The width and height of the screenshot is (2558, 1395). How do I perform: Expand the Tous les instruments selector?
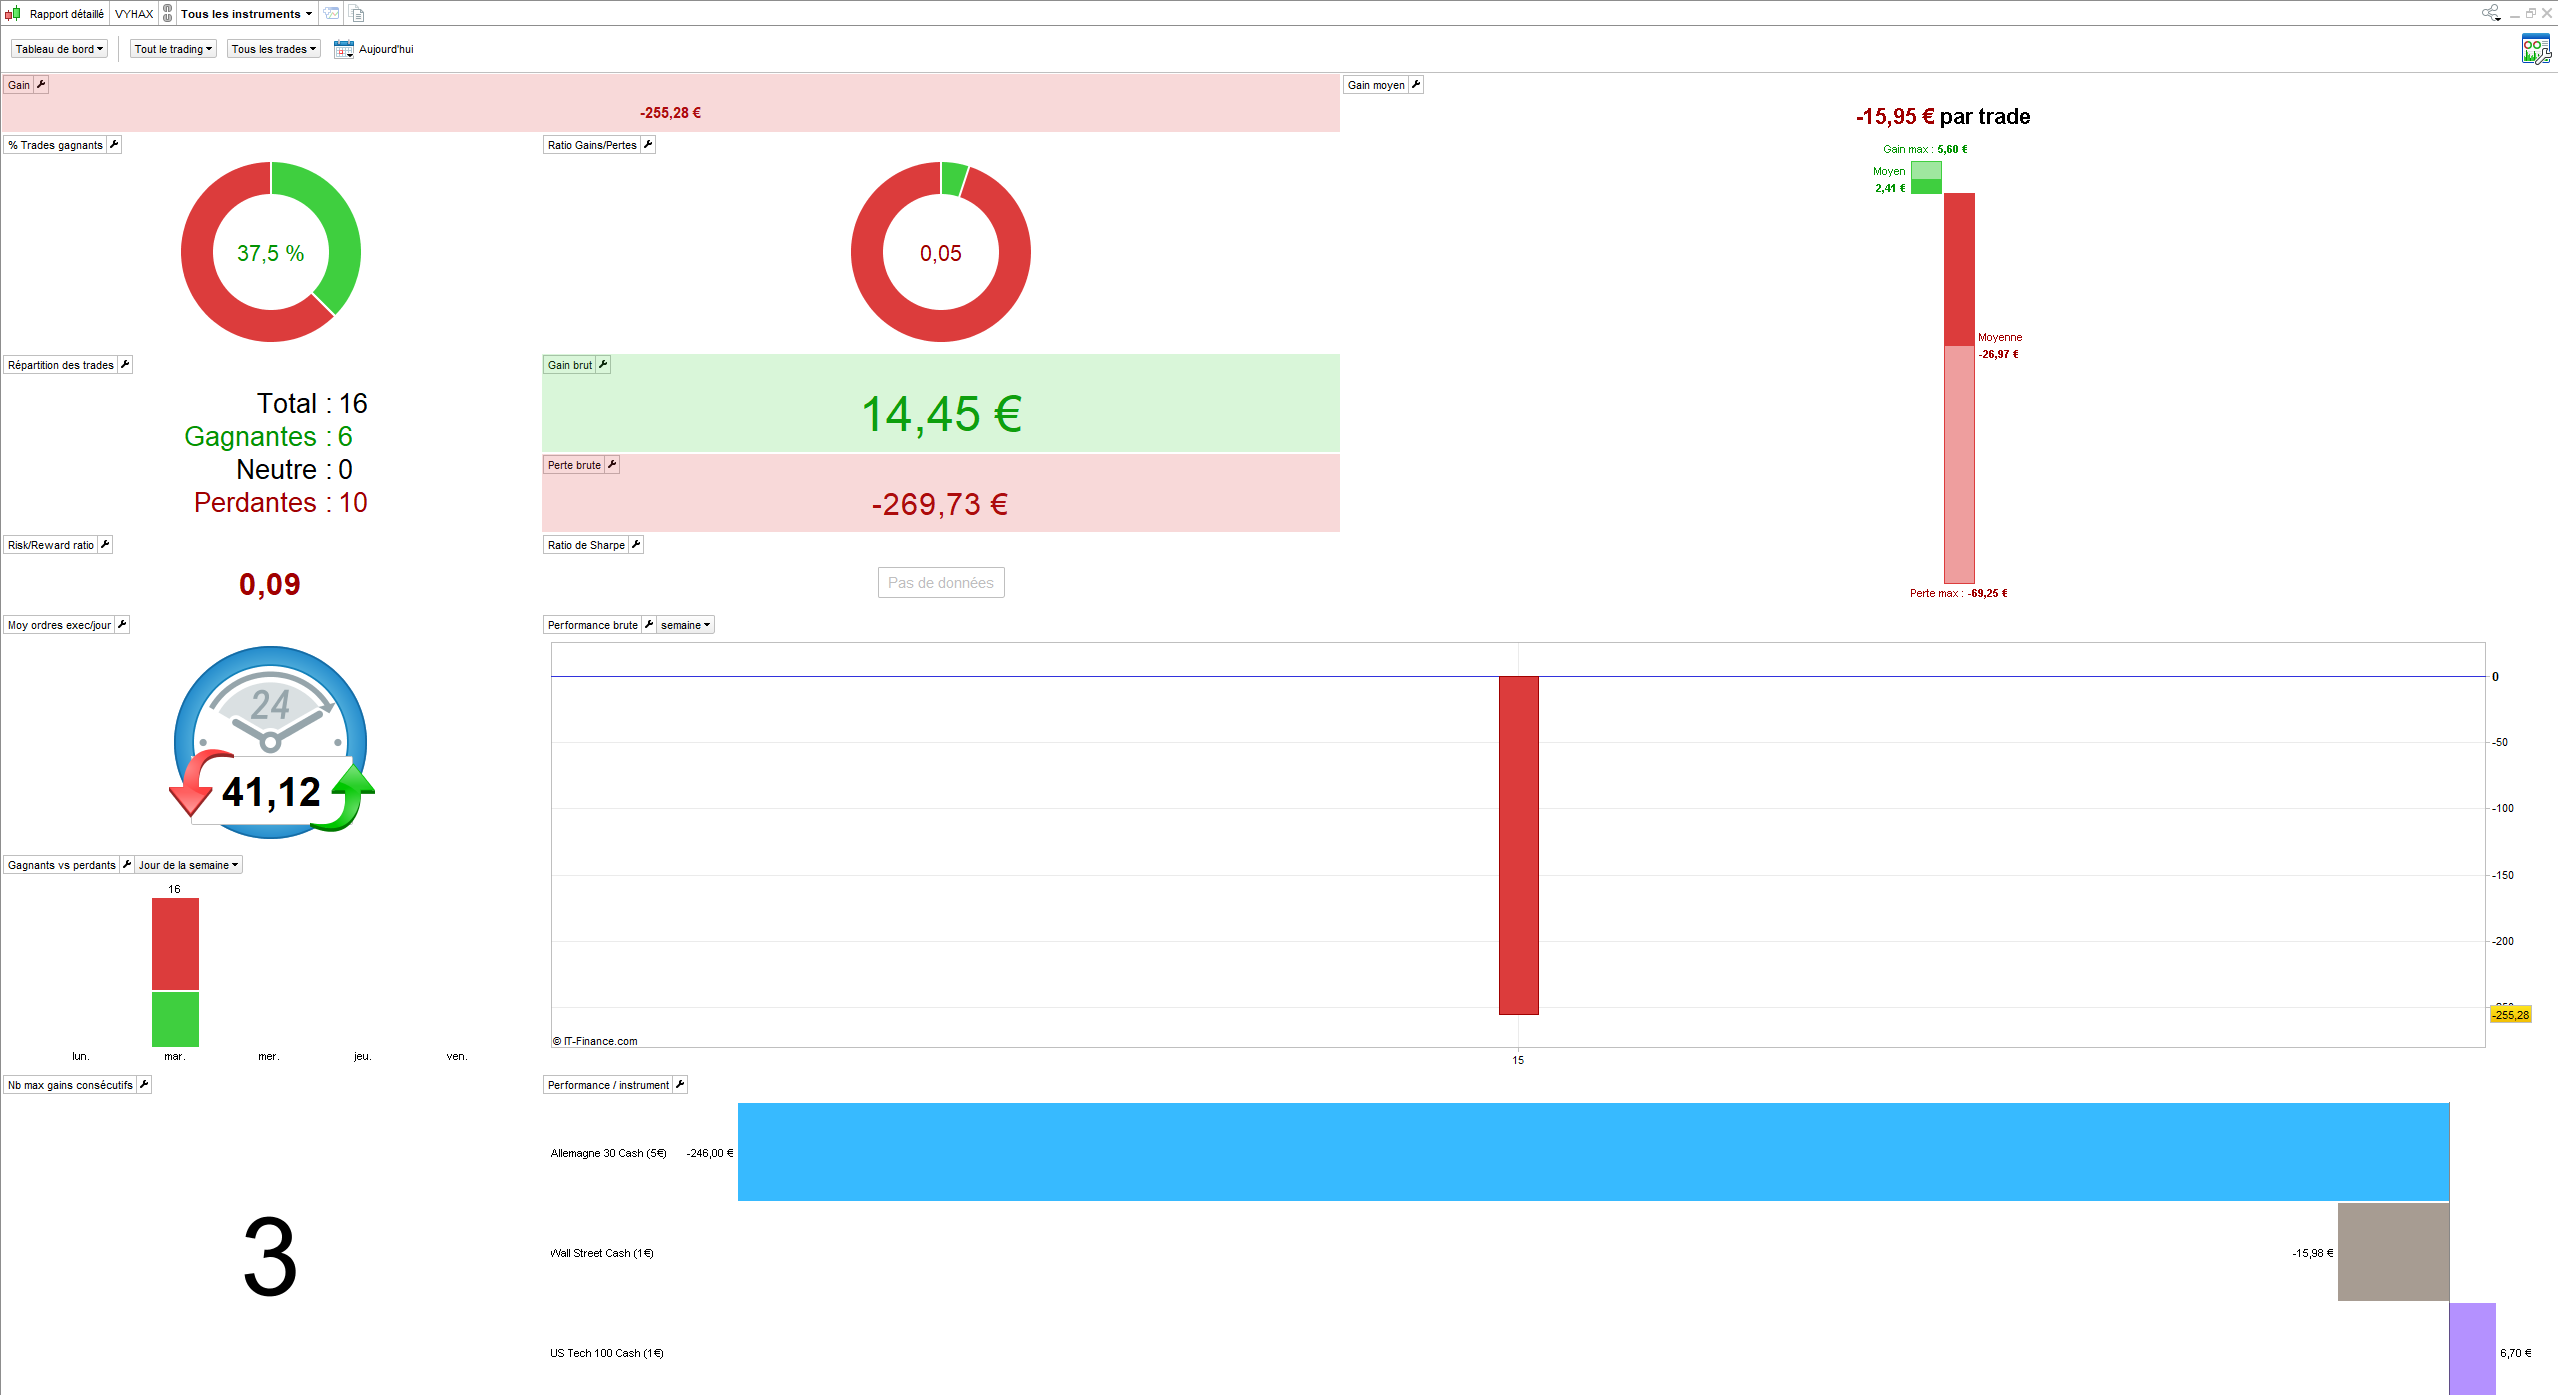(x=246, y=14)
